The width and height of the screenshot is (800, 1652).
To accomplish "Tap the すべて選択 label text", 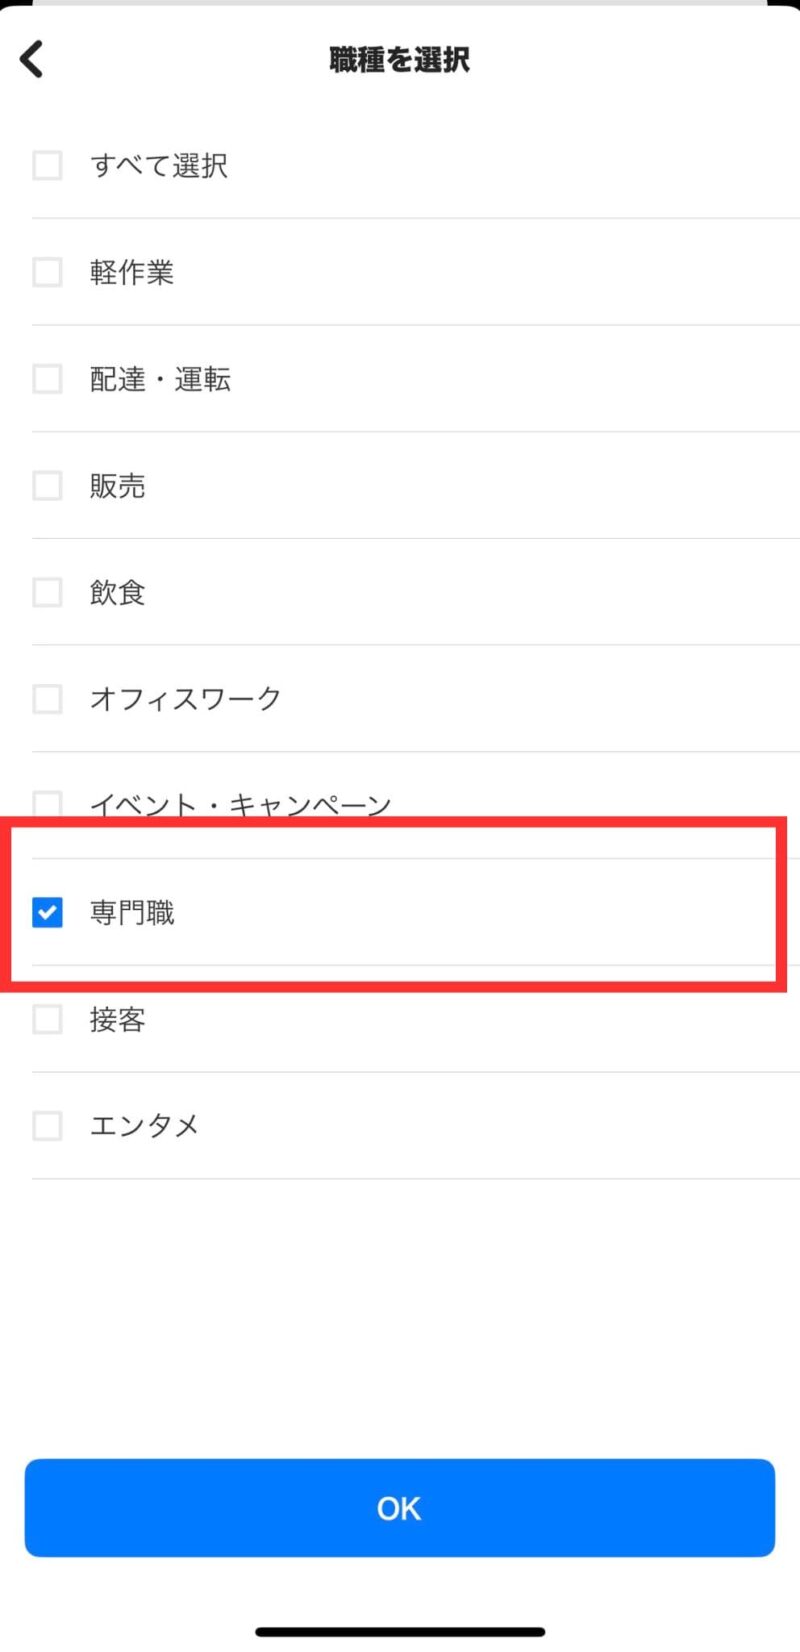I will point(159,165).
